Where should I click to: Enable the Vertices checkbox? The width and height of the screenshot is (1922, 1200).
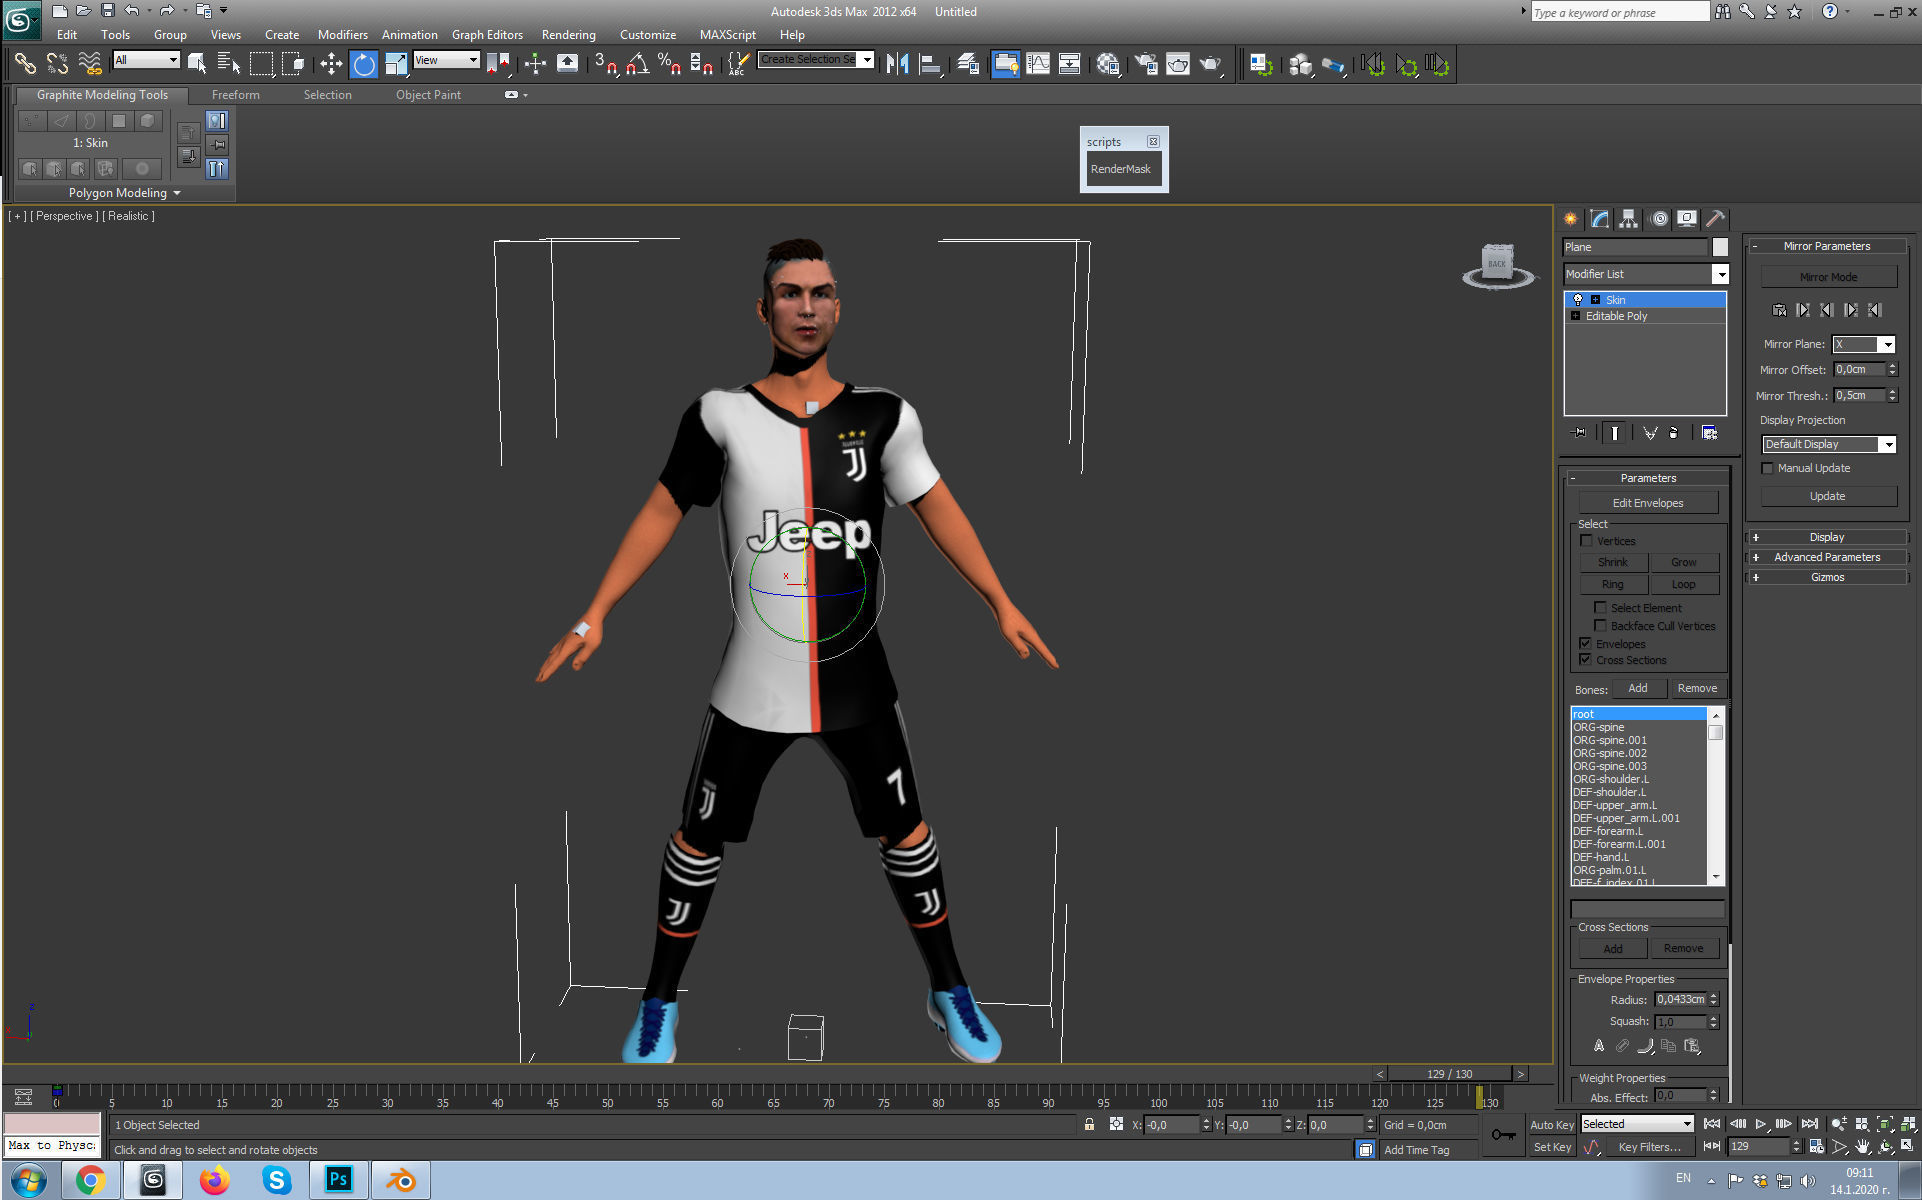click(x=1586, y=541)
